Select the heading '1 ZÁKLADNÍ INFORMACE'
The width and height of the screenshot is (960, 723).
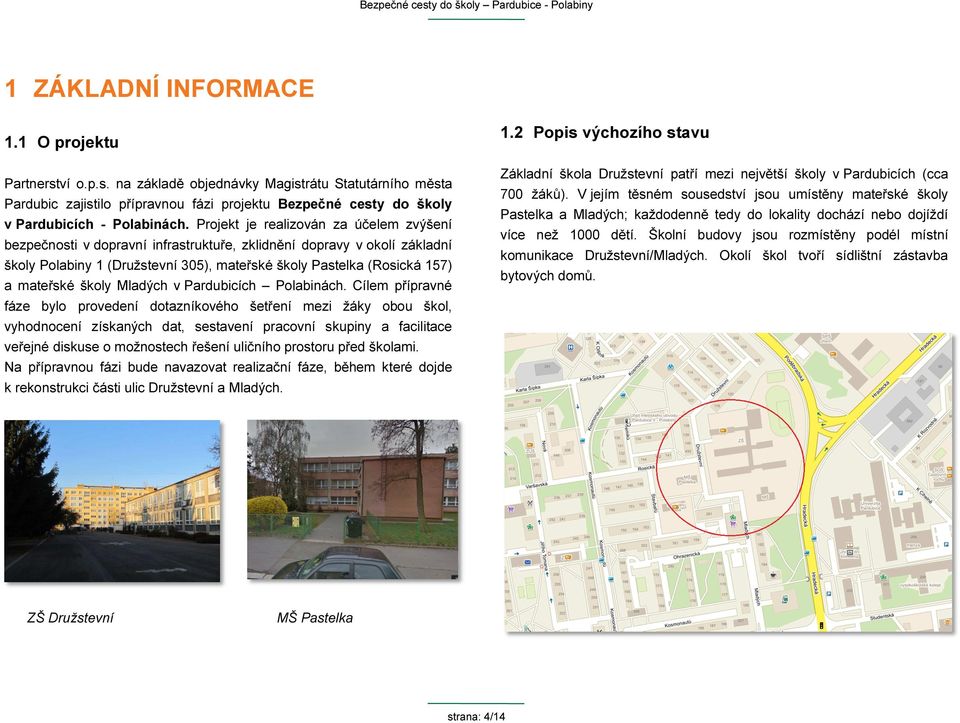[x=159, y=88]
